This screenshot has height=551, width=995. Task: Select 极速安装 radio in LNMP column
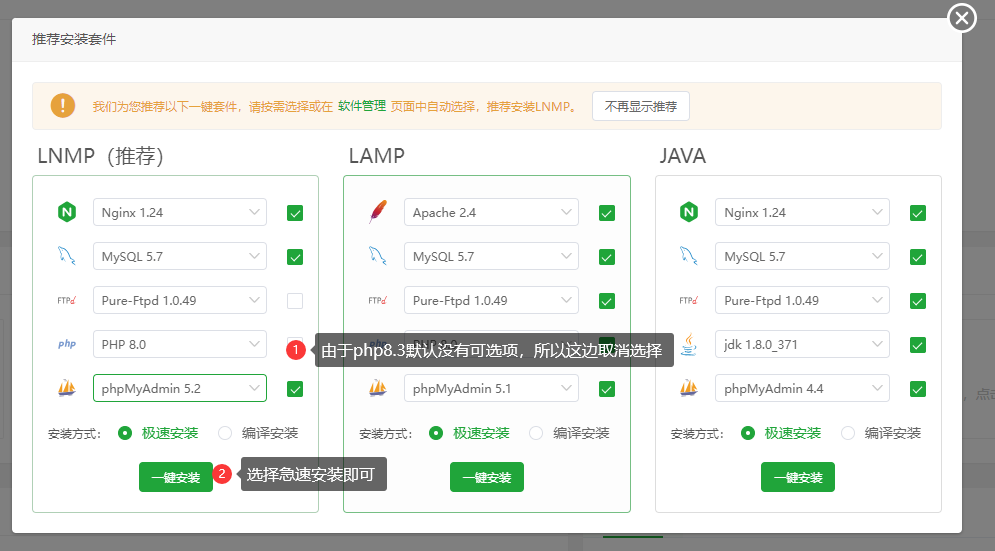click(125, 433)
